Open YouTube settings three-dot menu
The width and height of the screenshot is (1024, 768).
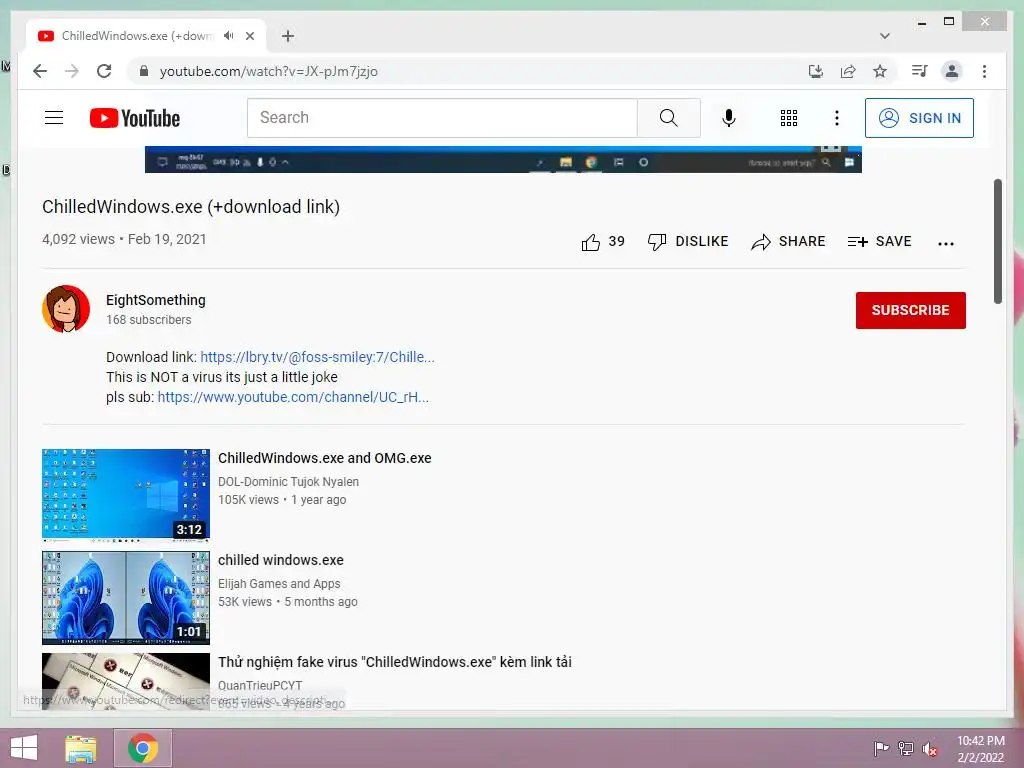pyautogui.click(x=837, y=118)
